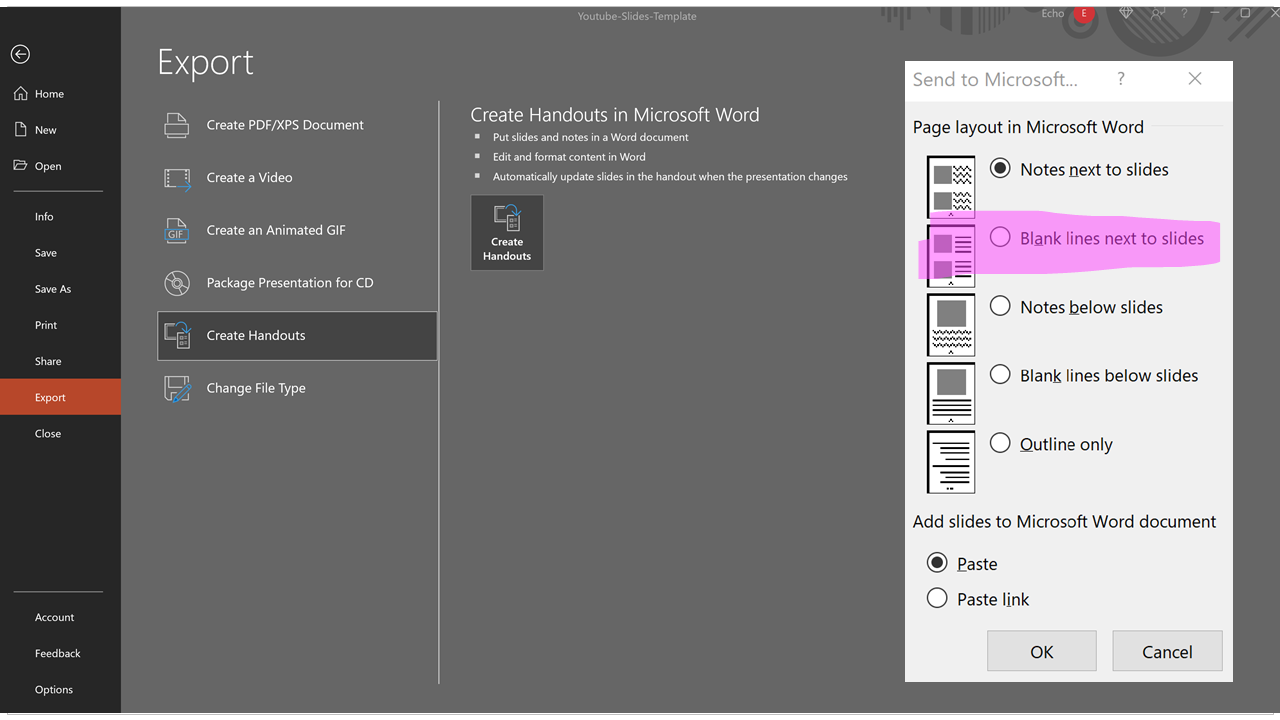Select the Outline only layout

tap(1000, 442)
